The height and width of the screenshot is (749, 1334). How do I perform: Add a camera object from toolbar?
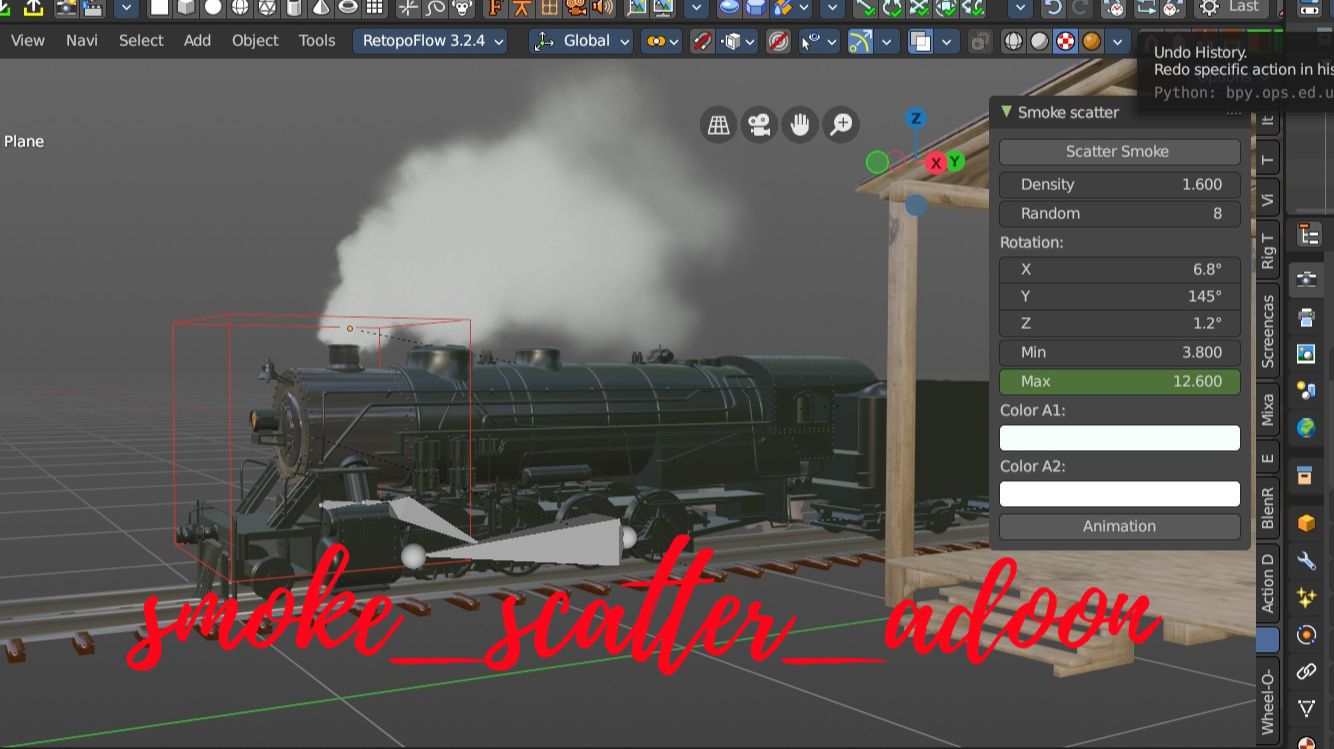tap(576, 8)
